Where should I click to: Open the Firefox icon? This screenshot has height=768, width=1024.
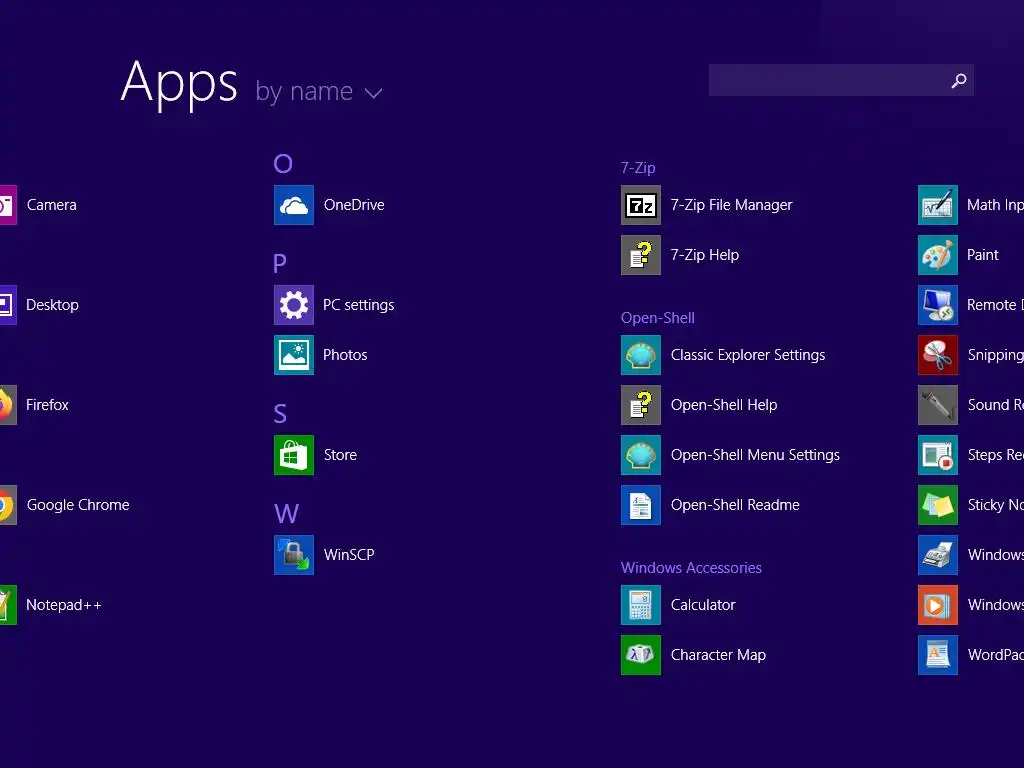tap(8, 405)
